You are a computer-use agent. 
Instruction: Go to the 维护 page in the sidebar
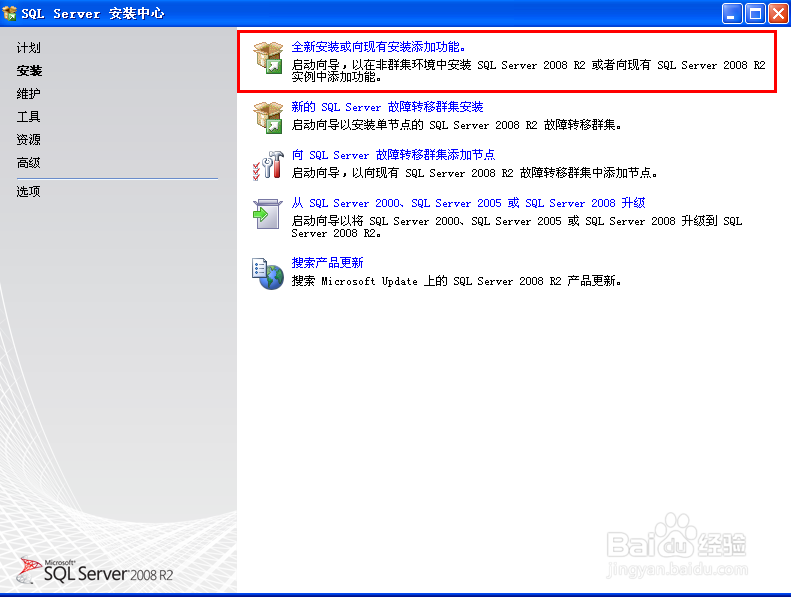[x=28, y=94]
